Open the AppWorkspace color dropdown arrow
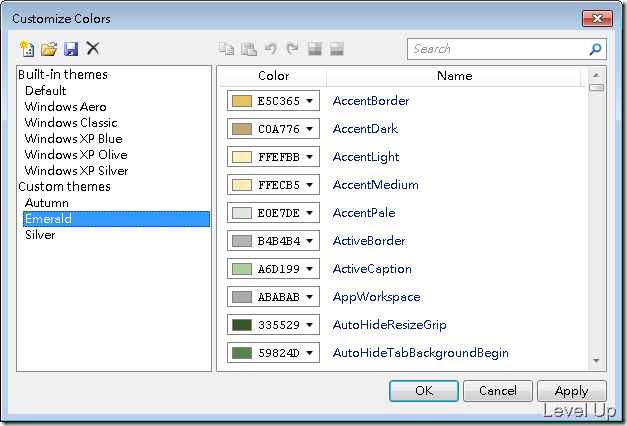Image resolution: width=627 pixels, height=426 pixels. pyautogui.click(x=310, y=297)
